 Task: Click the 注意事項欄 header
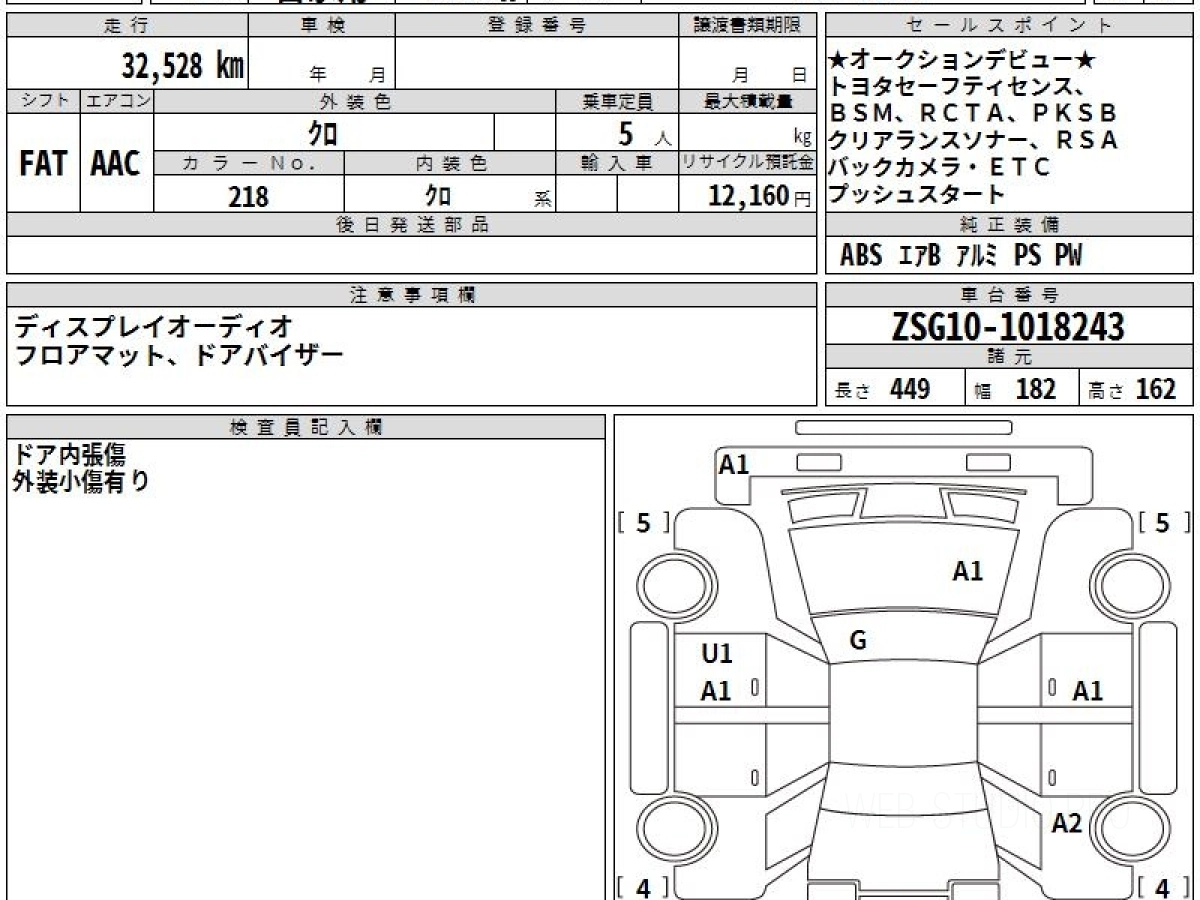point(411,295)
